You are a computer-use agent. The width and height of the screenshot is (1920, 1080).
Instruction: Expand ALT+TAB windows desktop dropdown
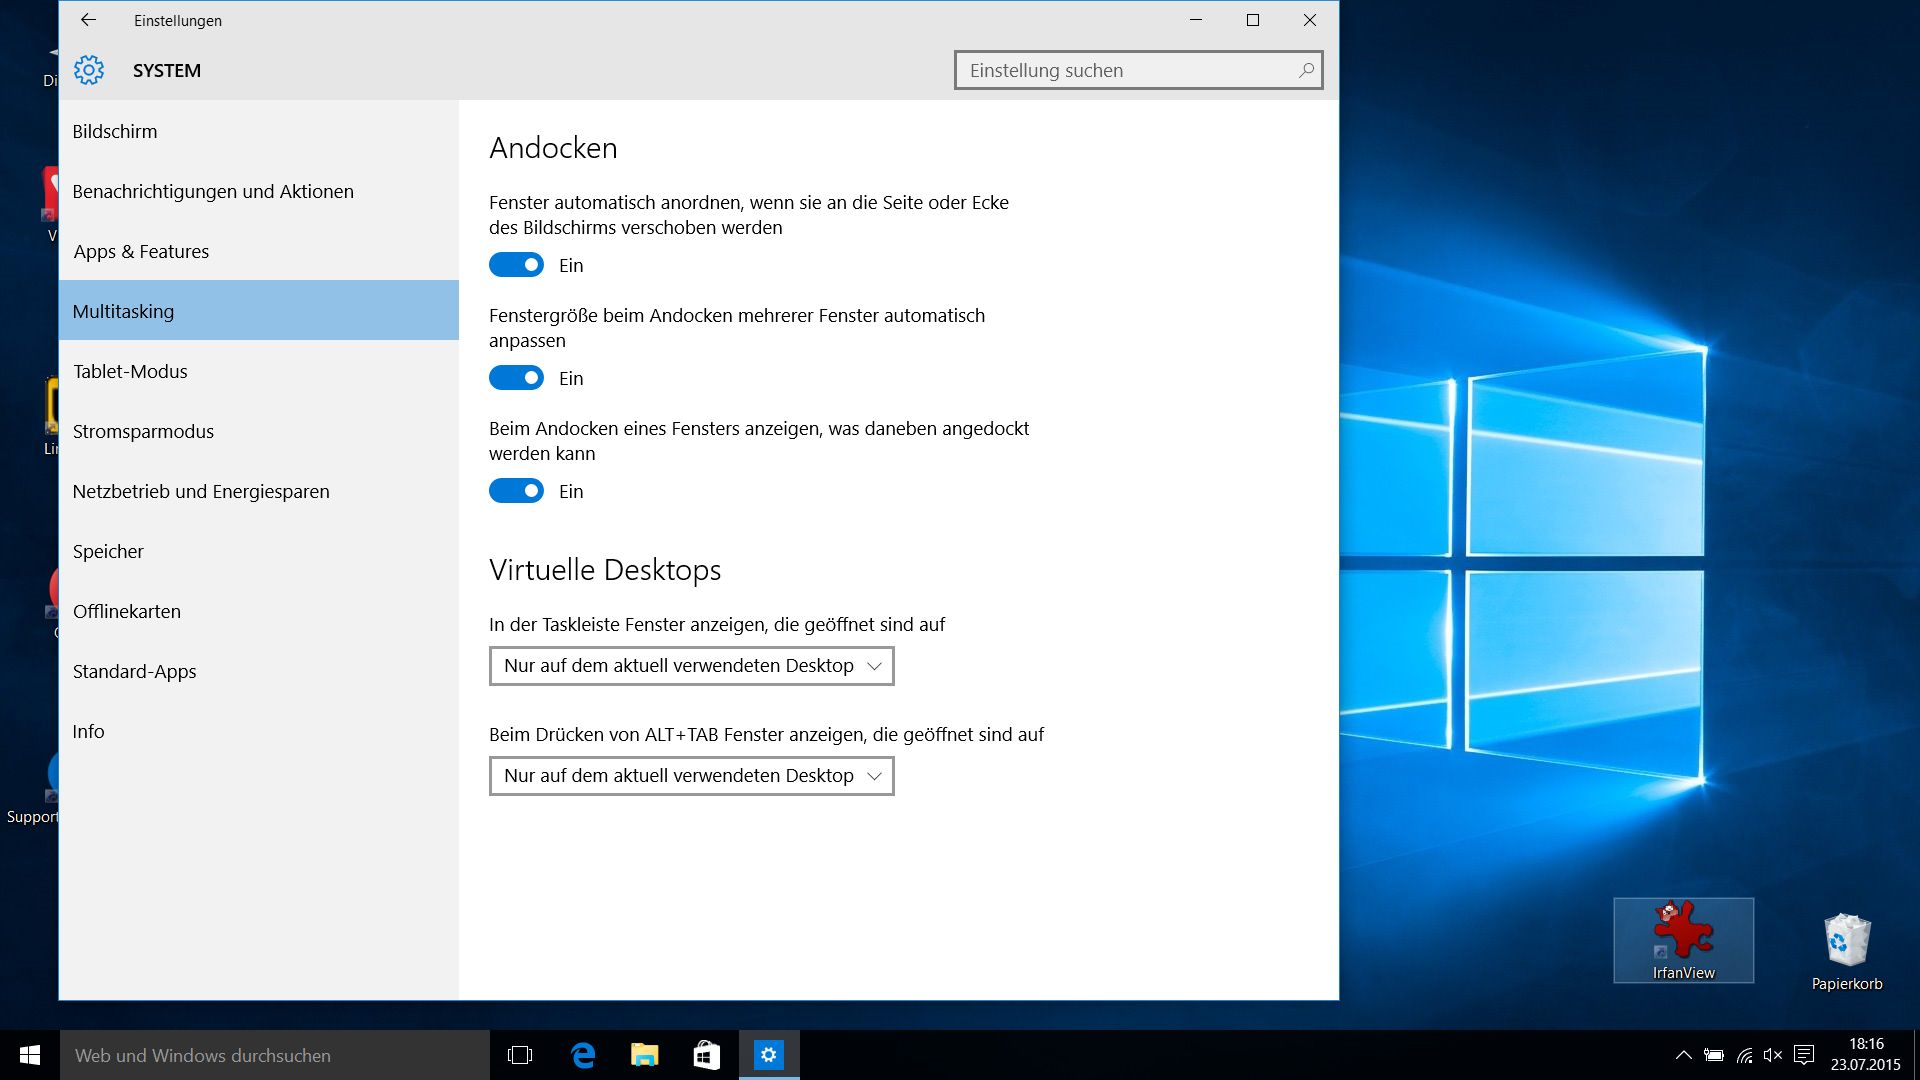(x=690, y=775)
